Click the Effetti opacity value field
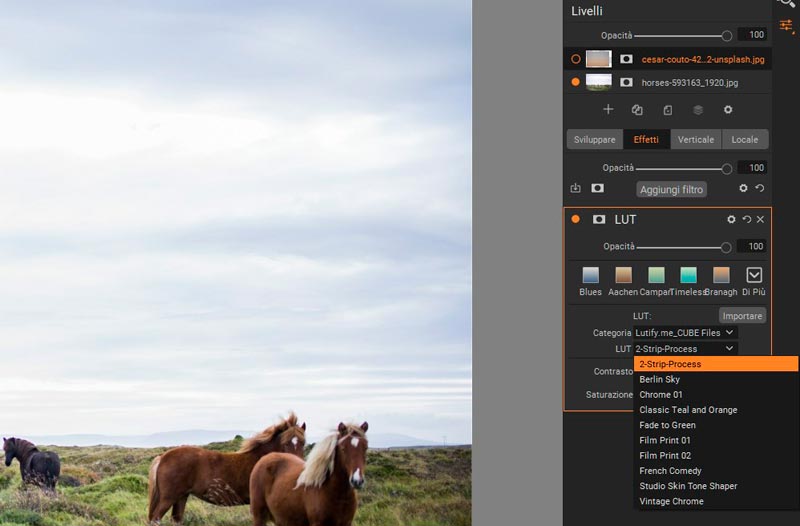This screenshot has width=800, height=526. click(x=753, y=167)
